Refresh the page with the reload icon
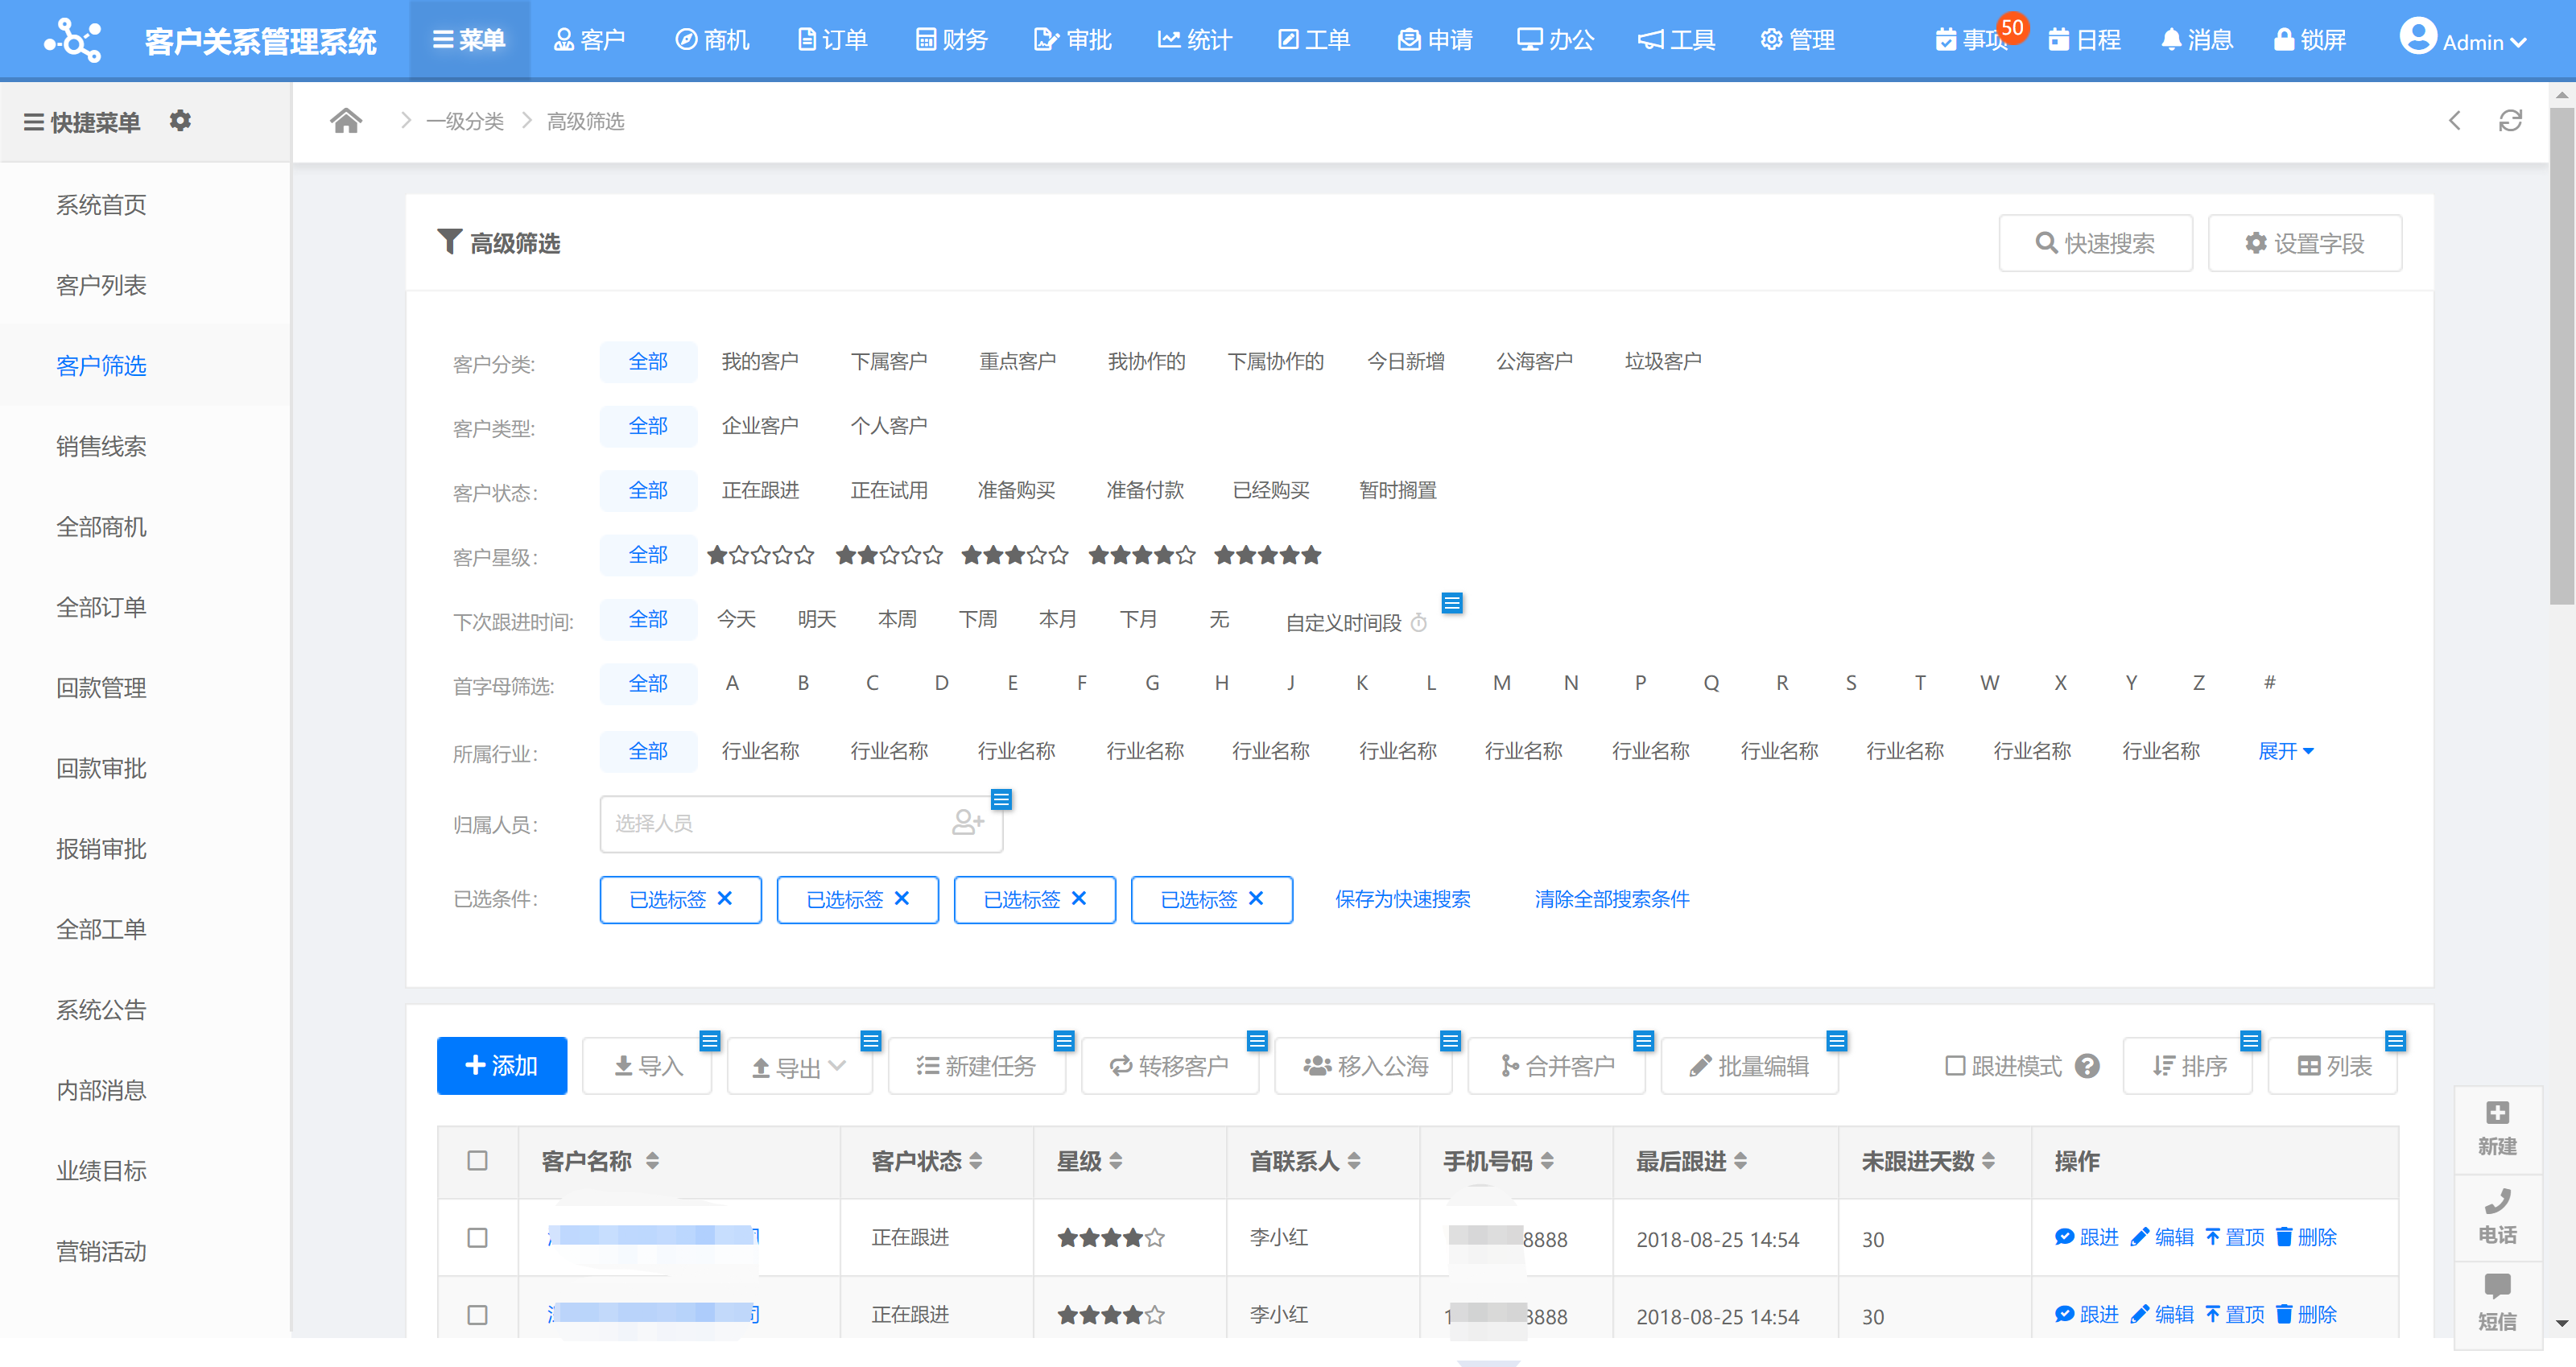The image size is (2576, 1367). pyautogui.click(x=2510, y=121)
